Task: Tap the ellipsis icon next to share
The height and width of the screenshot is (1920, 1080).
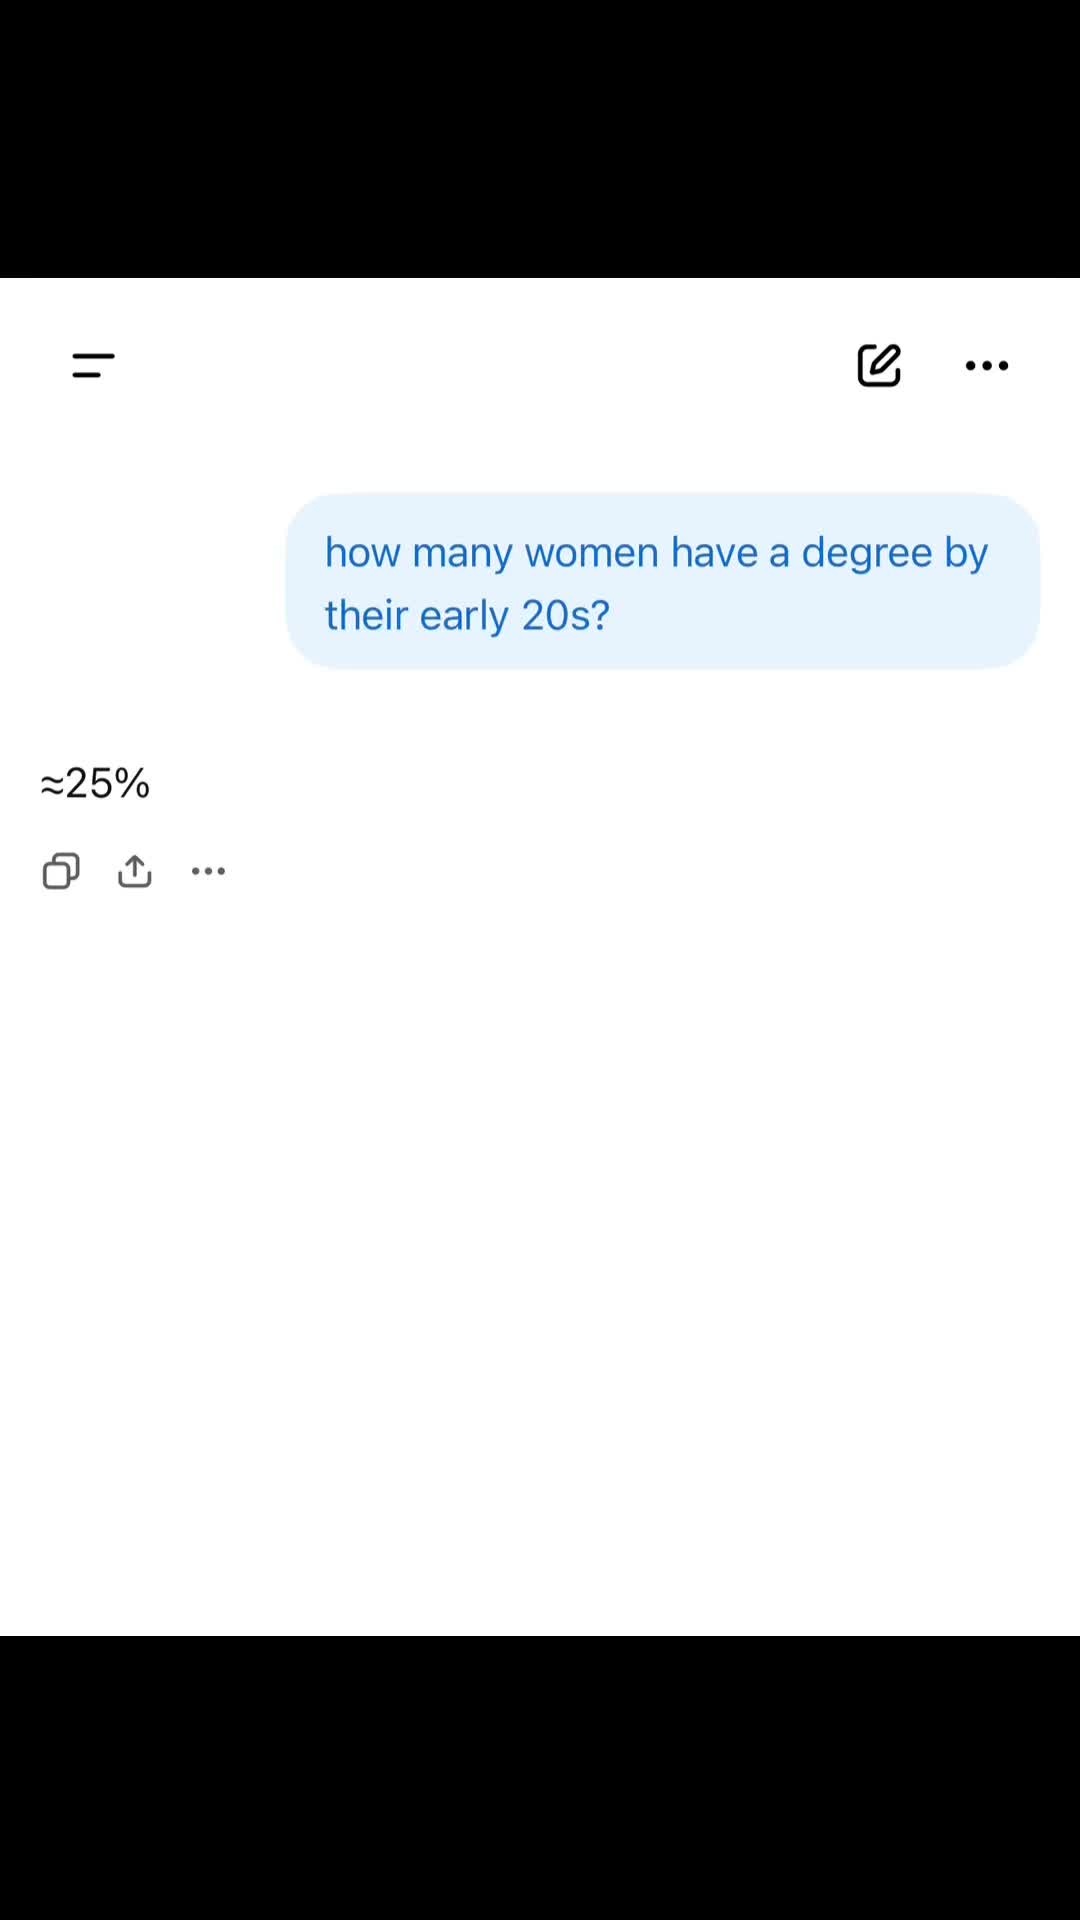Action: coord(208,871)
